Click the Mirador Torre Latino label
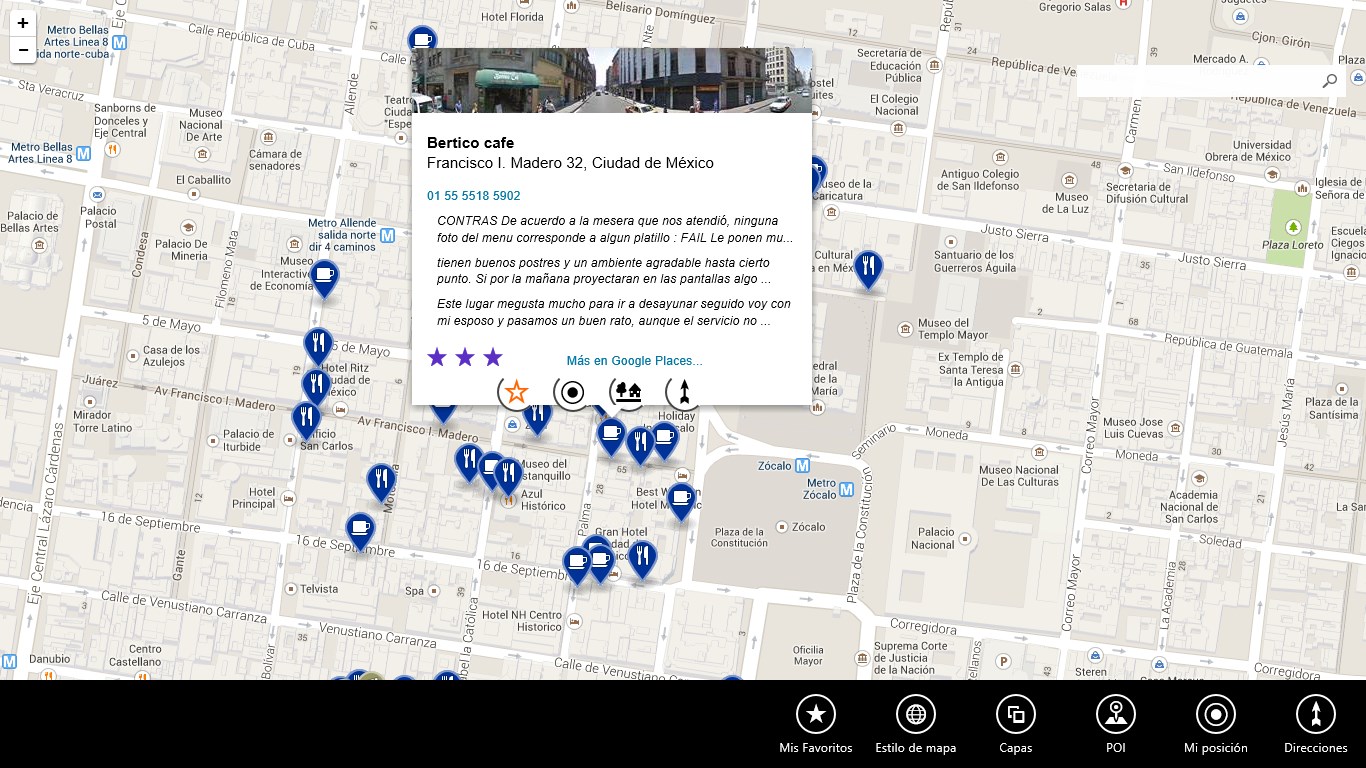Viewport: 1366px width, 768px height. point(102,421)
